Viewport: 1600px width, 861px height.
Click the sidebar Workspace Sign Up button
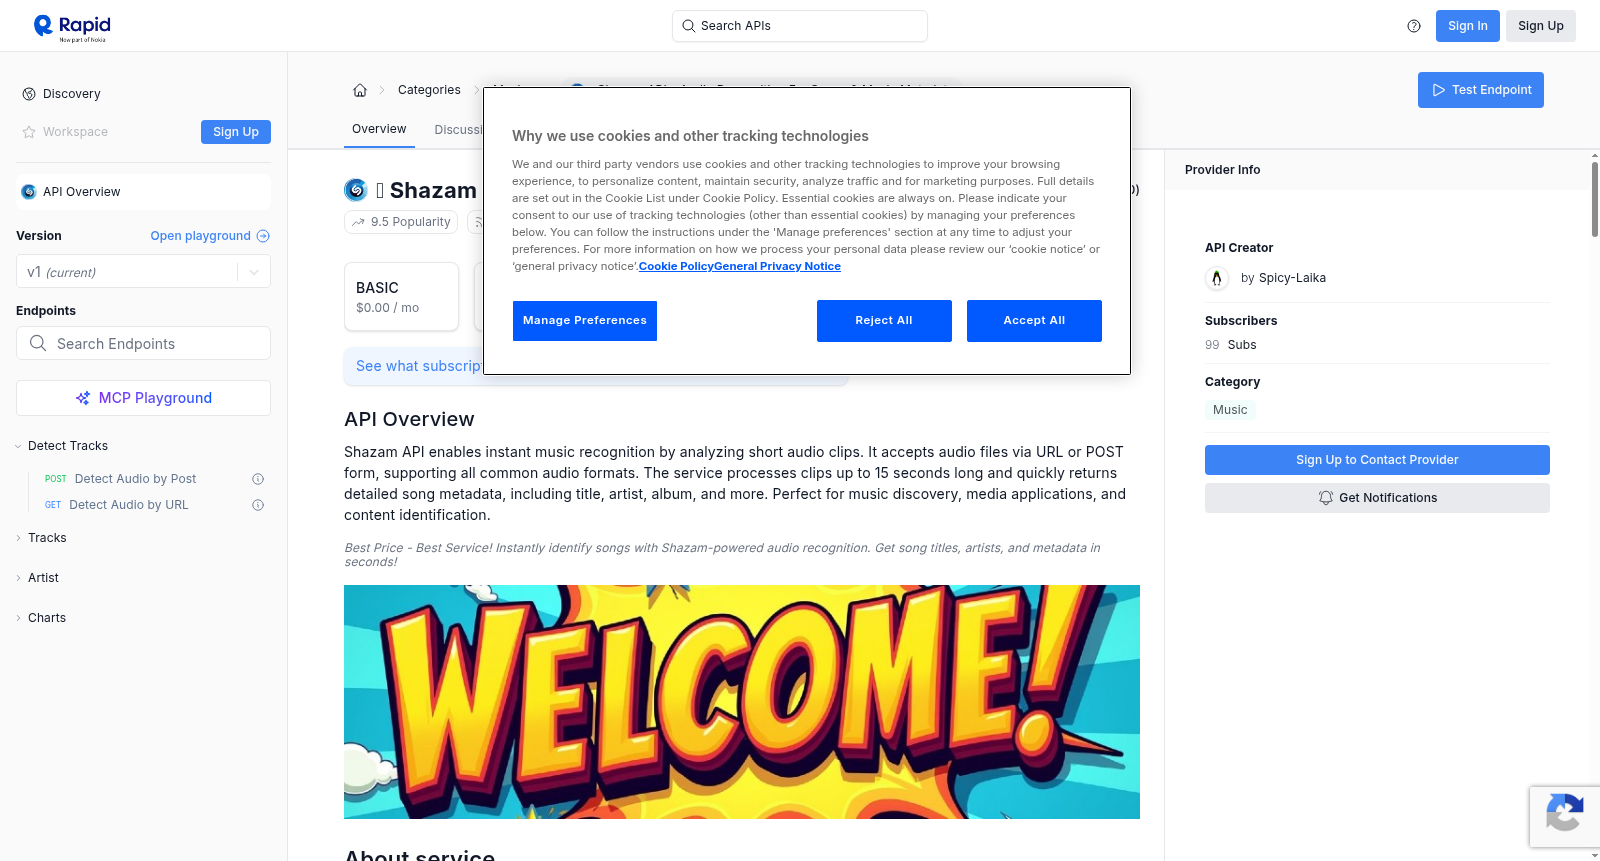coord(236,132)
